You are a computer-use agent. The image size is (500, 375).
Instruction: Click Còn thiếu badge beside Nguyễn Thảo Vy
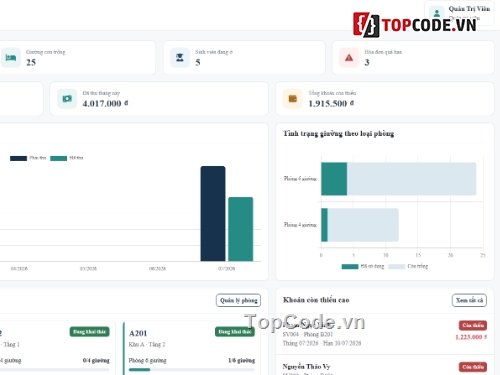tap(473, 367)
